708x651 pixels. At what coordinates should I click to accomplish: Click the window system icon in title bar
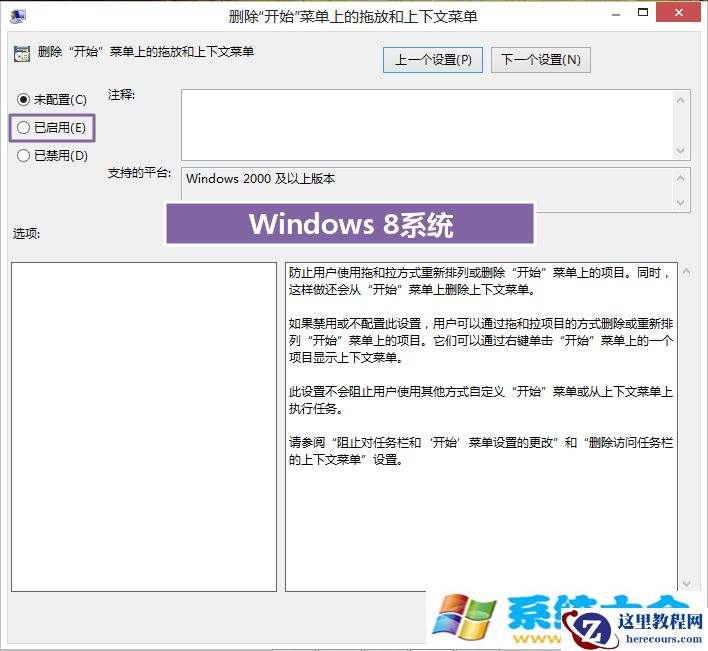(18, 16)
